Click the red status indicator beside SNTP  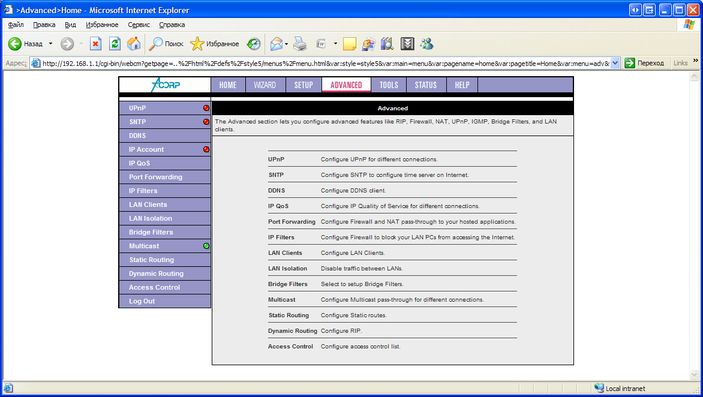point(206,122)
